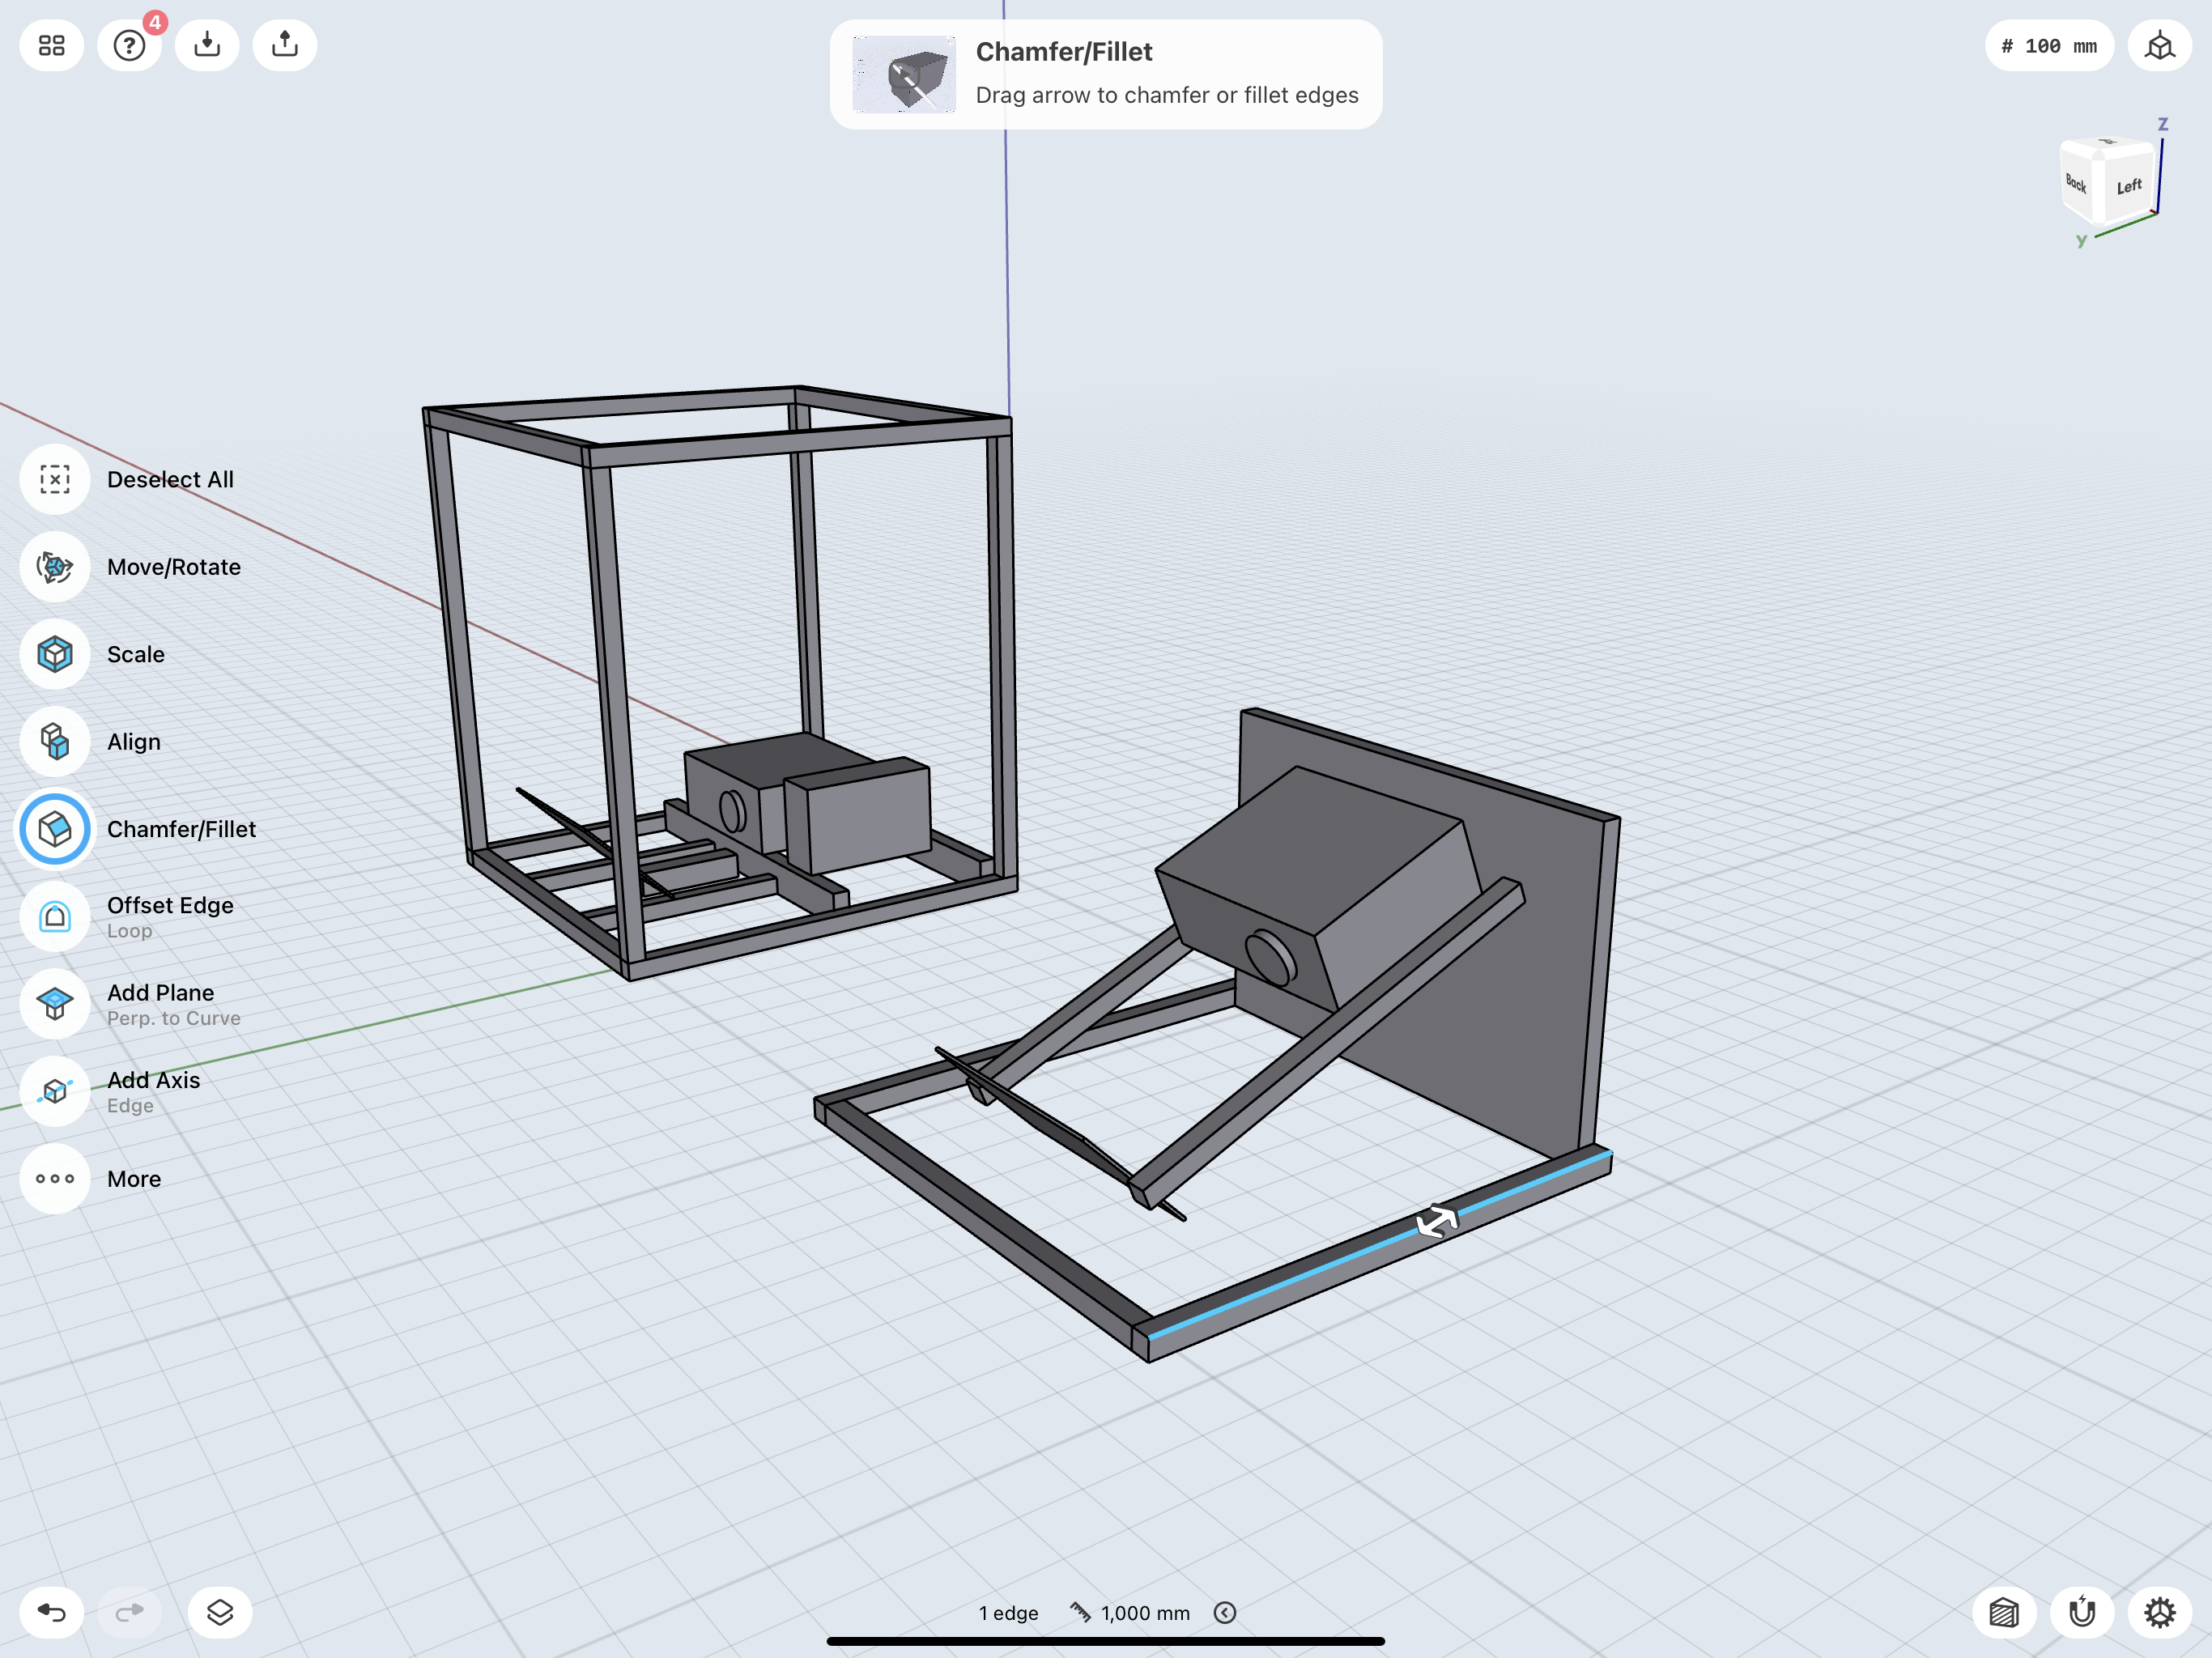Select the Add Axis tool icon
Screen dimensions: 2212x1658
tap(55, 1091)
